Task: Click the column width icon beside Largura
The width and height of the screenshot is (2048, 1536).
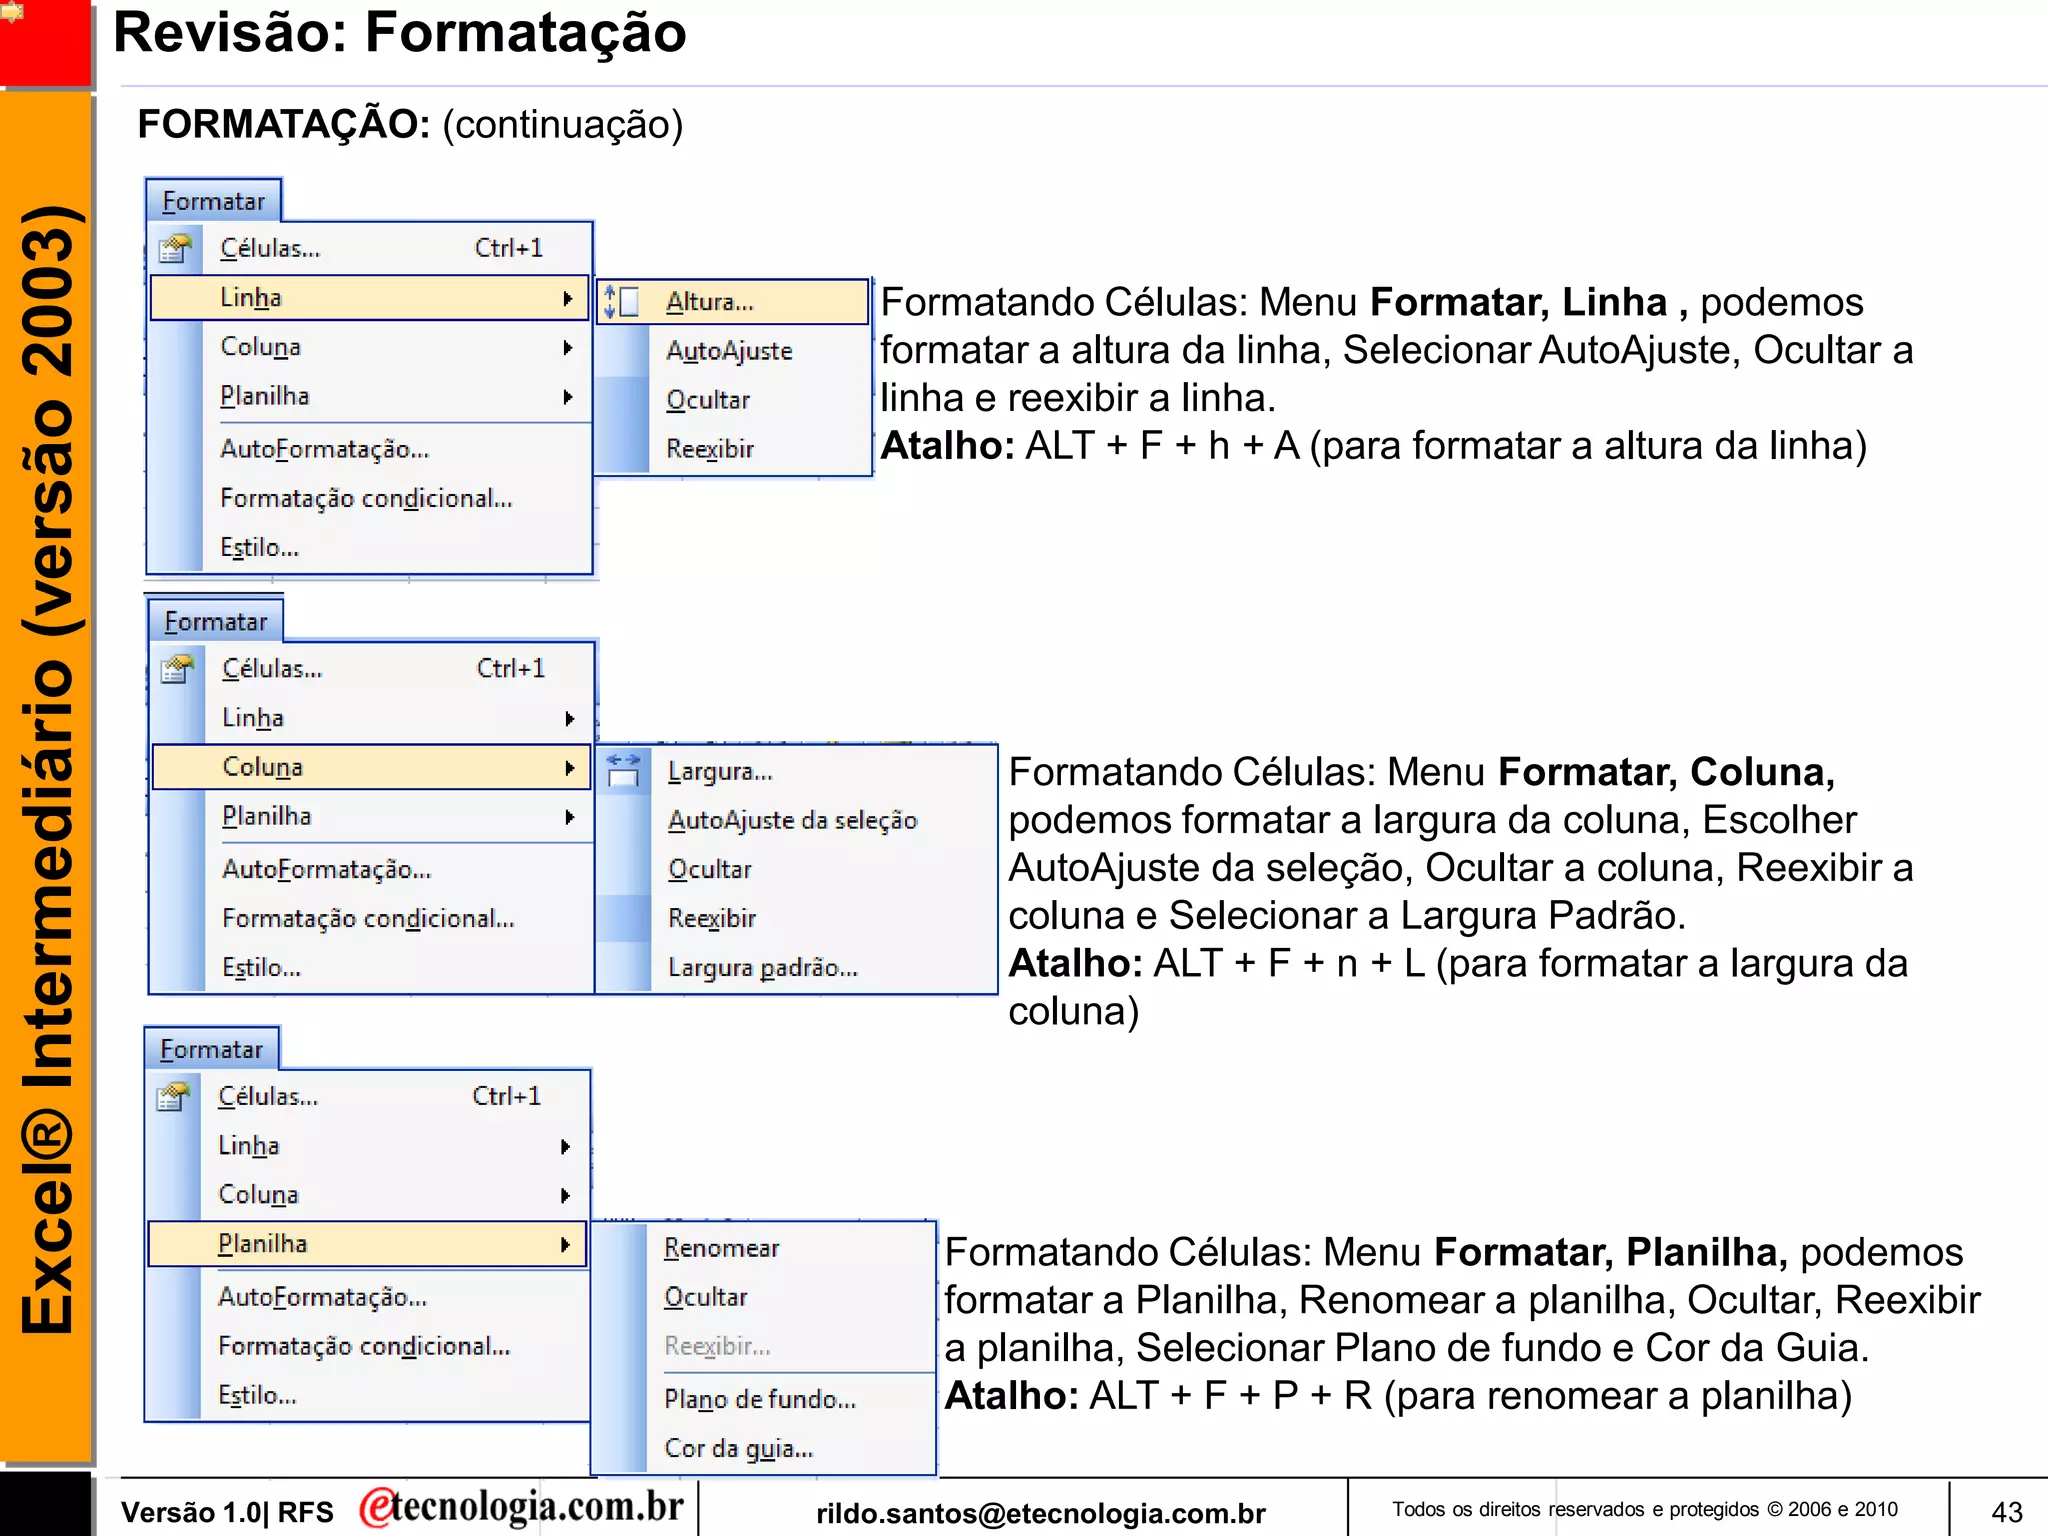Action: (624, 771)
